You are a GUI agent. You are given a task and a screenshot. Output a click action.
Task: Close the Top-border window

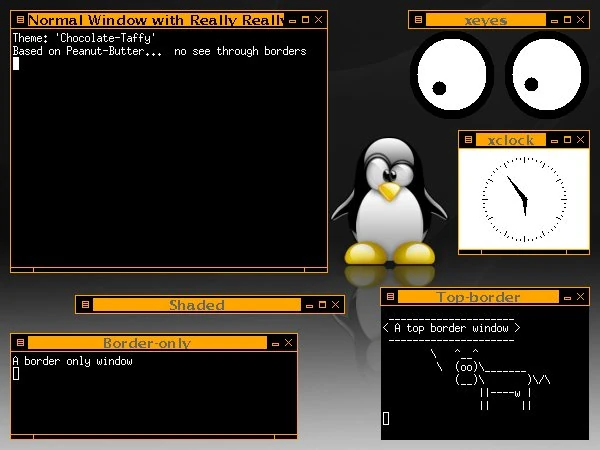(580, 297)
